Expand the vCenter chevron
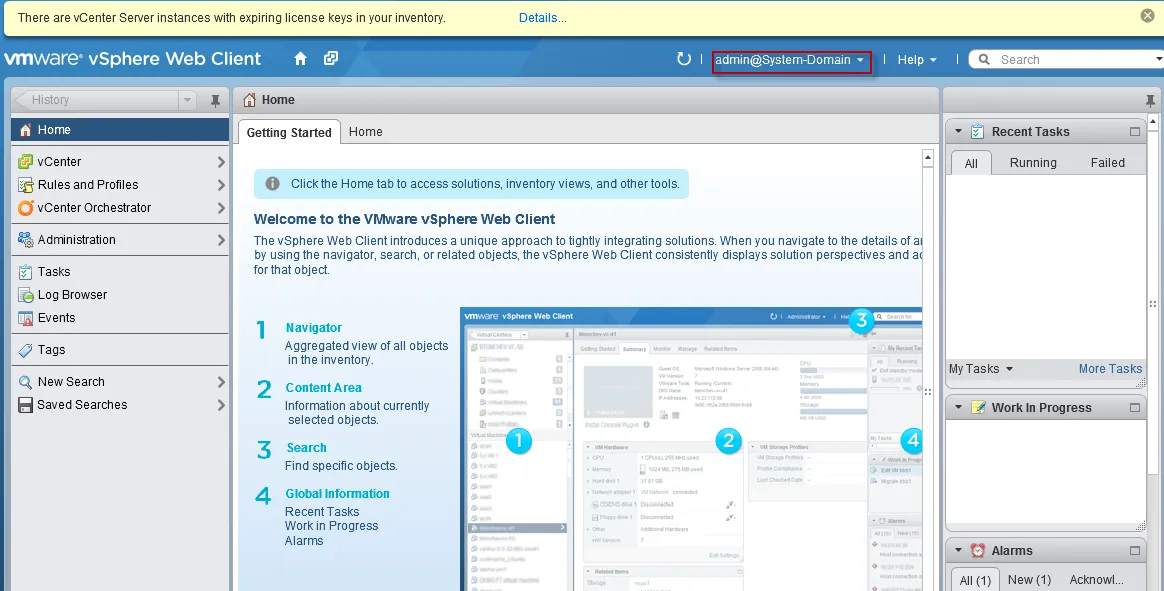This screenshot has width=1164, height=591. tap(220, 162)
